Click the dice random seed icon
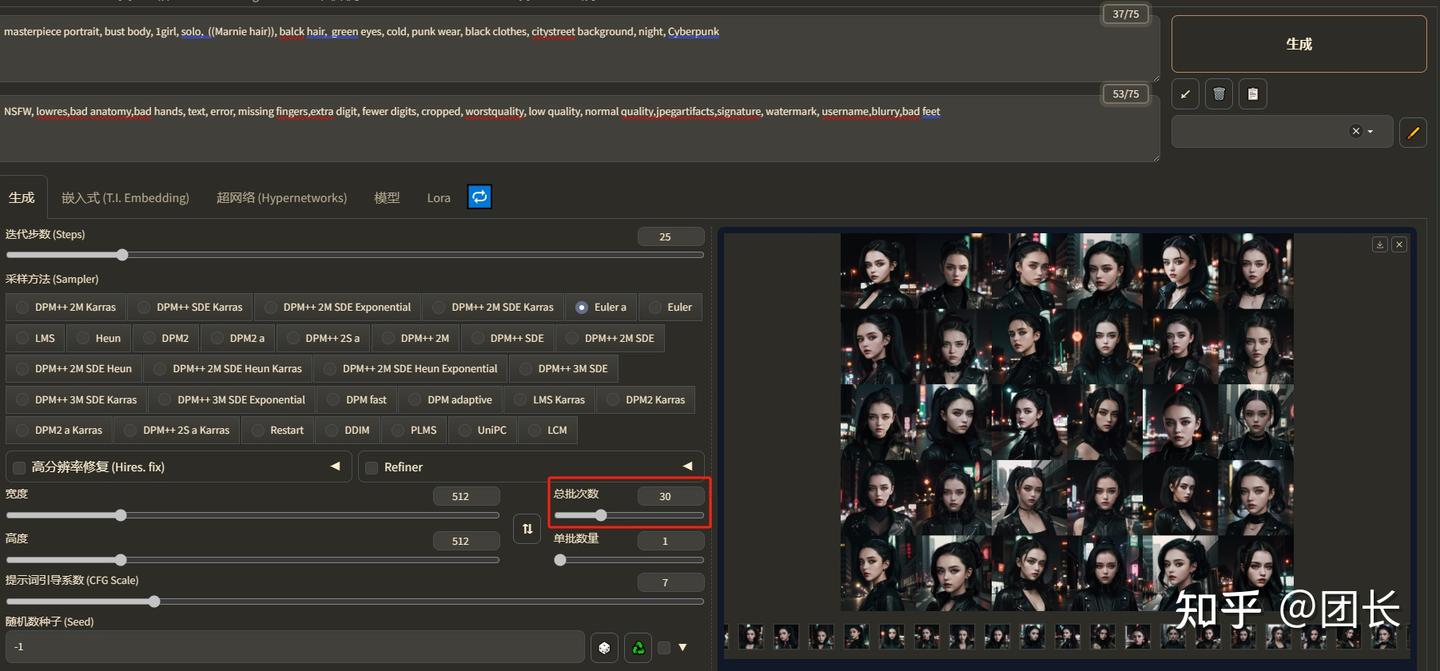 pyautogui.click(x=604, y=648)
